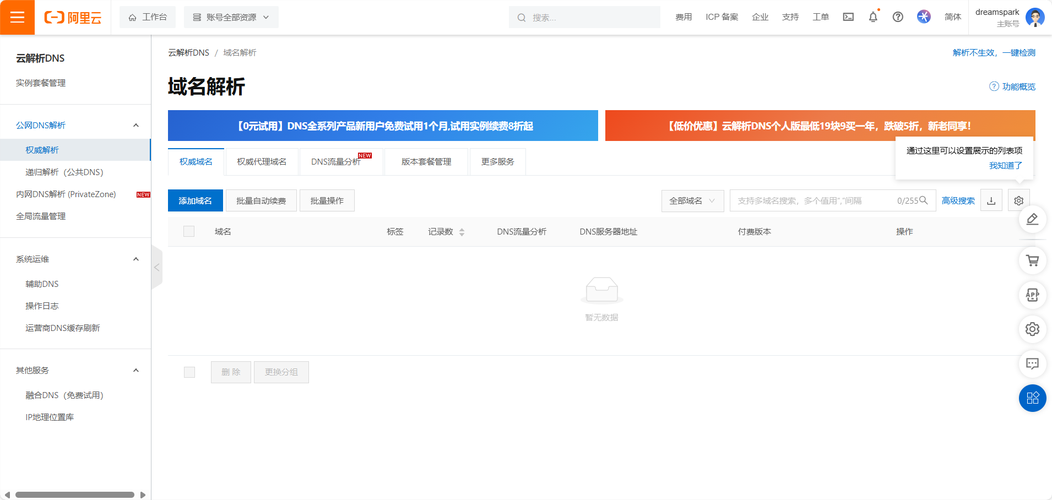Open the floating API icon

(1033, 295)
